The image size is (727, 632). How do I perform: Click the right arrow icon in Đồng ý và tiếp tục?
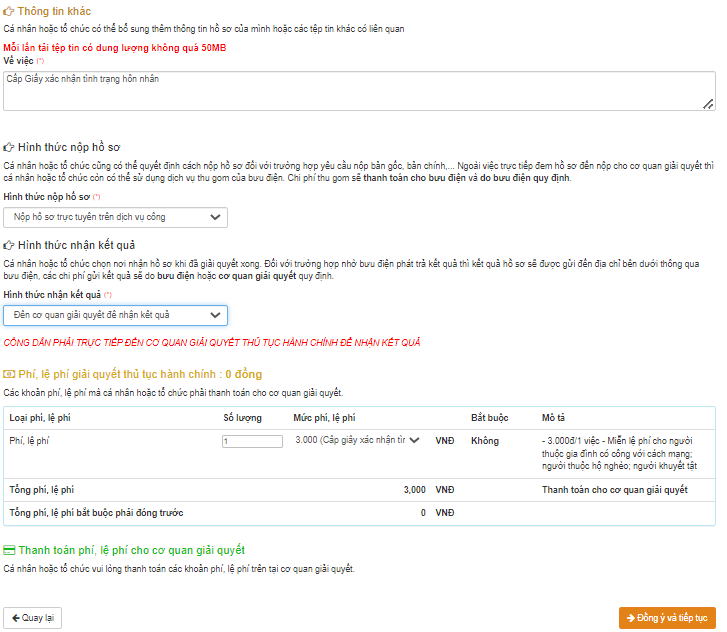[x=630, y=618]
